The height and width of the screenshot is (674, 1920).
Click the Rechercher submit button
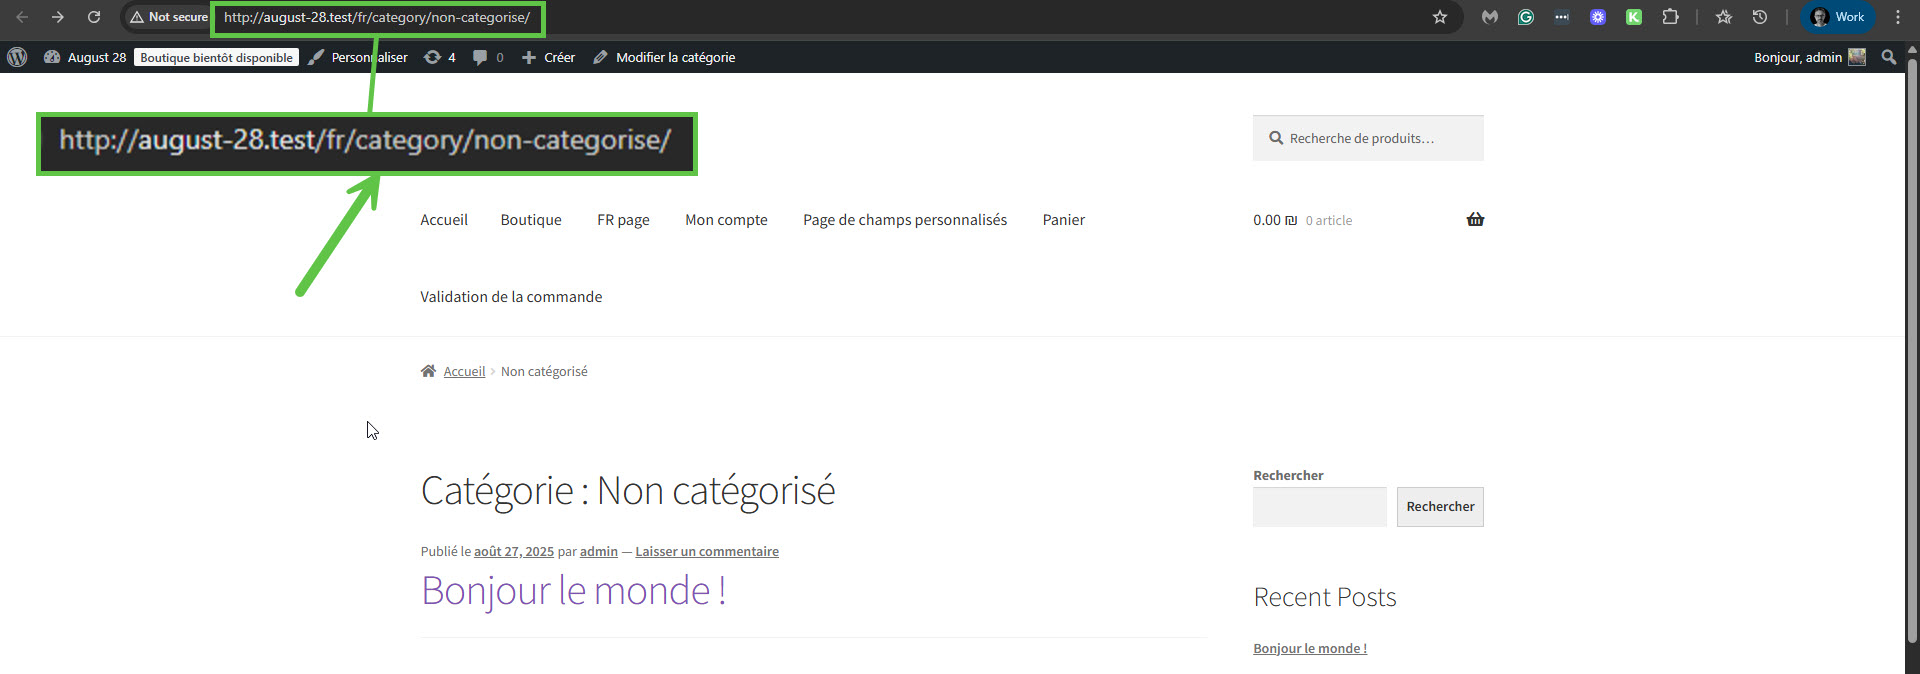[x=1440, y=507]
